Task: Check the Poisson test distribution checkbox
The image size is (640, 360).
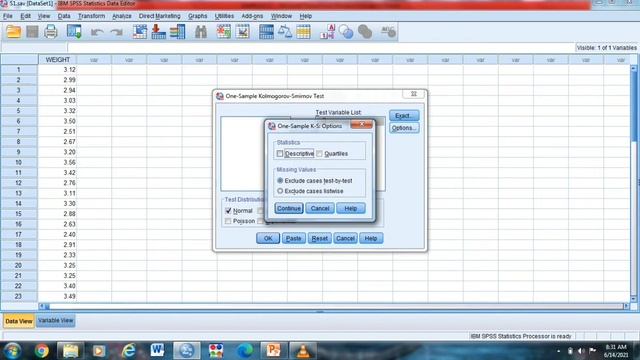Action: click(x=228, y=221)
